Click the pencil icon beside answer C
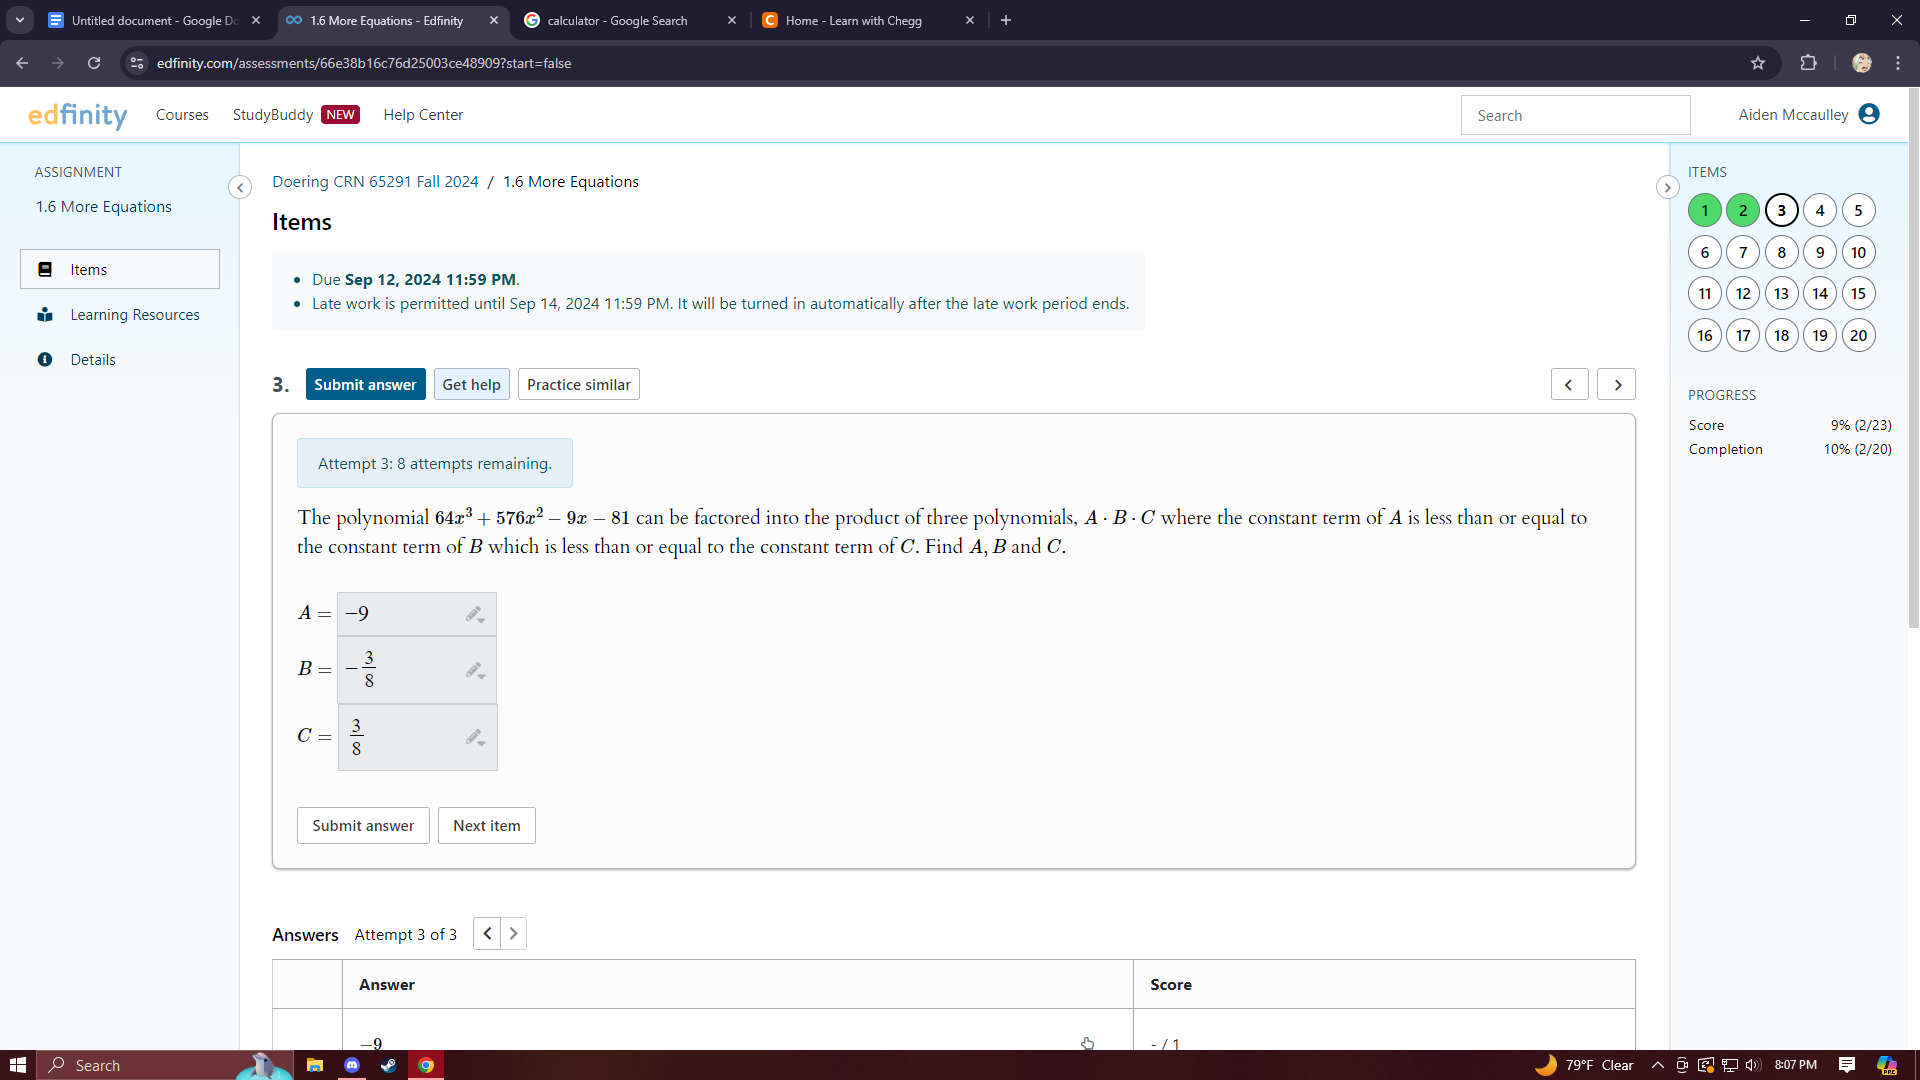Screen dimensions: 1920x1080 (x=473, y=736)
